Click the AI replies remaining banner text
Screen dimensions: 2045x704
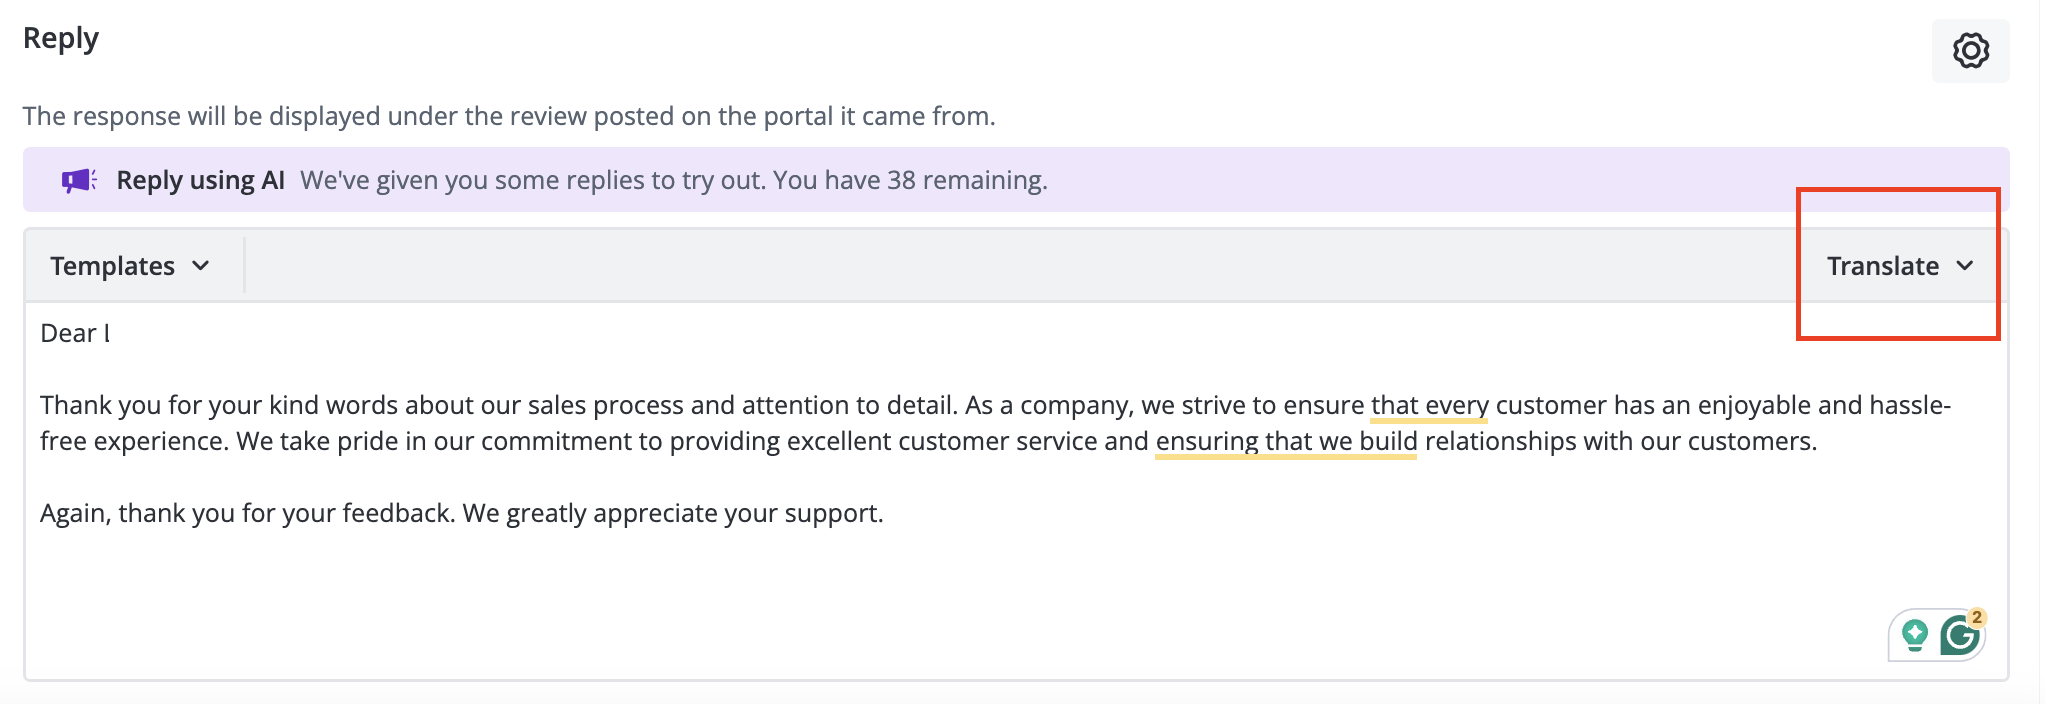(674, 180)
